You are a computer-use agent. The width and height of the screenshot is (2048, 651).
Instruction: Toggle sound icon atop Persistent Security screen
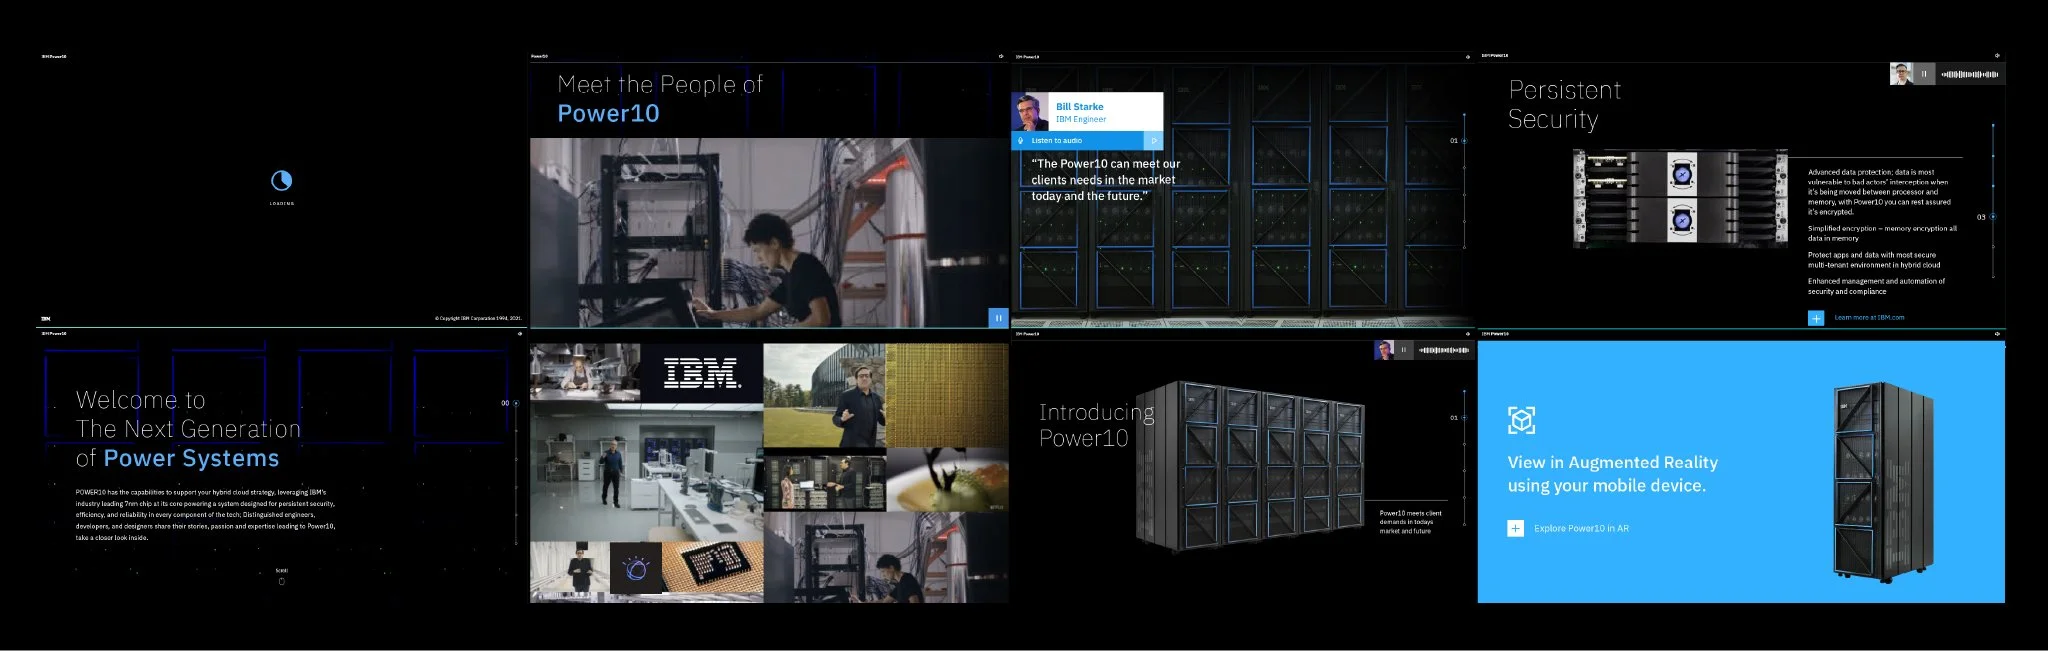pos(1997,56)
